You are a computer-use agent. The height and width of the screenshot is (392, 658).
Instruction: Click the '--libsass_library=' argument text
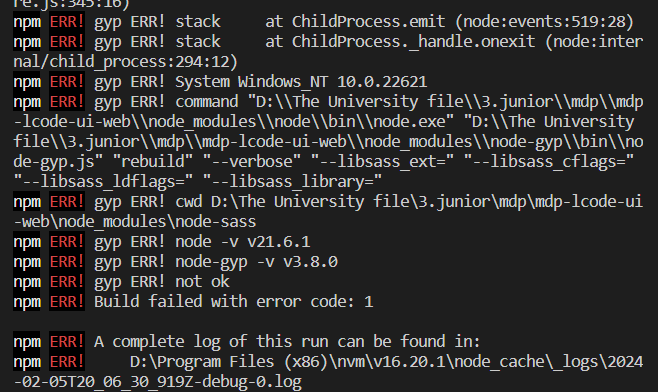coord(292,182)
